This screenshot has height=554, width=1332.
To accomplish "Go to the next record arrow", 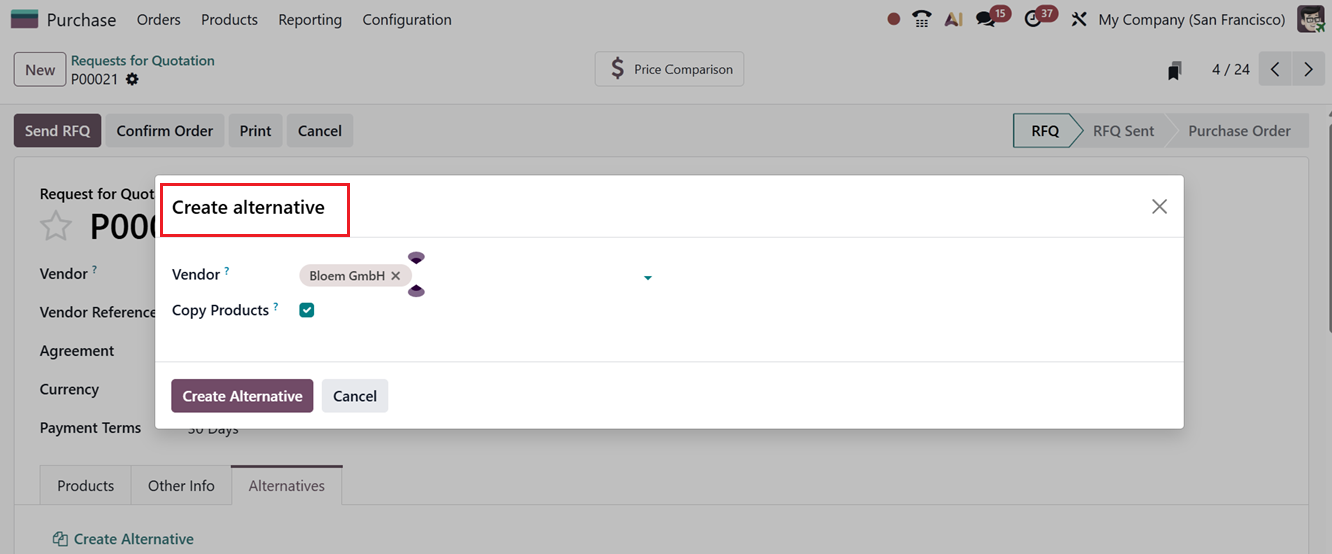I will pyautogui.click(x=1308, y=70).
